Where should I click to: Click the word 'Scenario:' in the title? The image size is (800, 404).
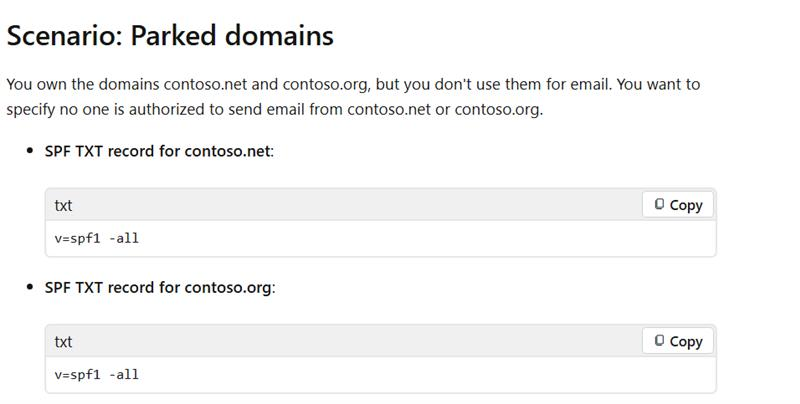pos(64,36)
